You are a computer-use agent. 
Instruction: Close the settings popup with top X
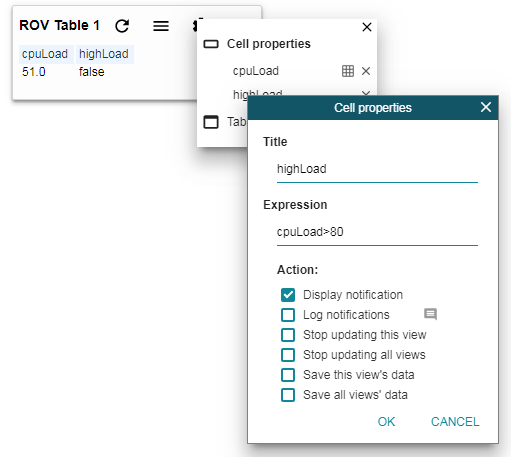point(367,27)
